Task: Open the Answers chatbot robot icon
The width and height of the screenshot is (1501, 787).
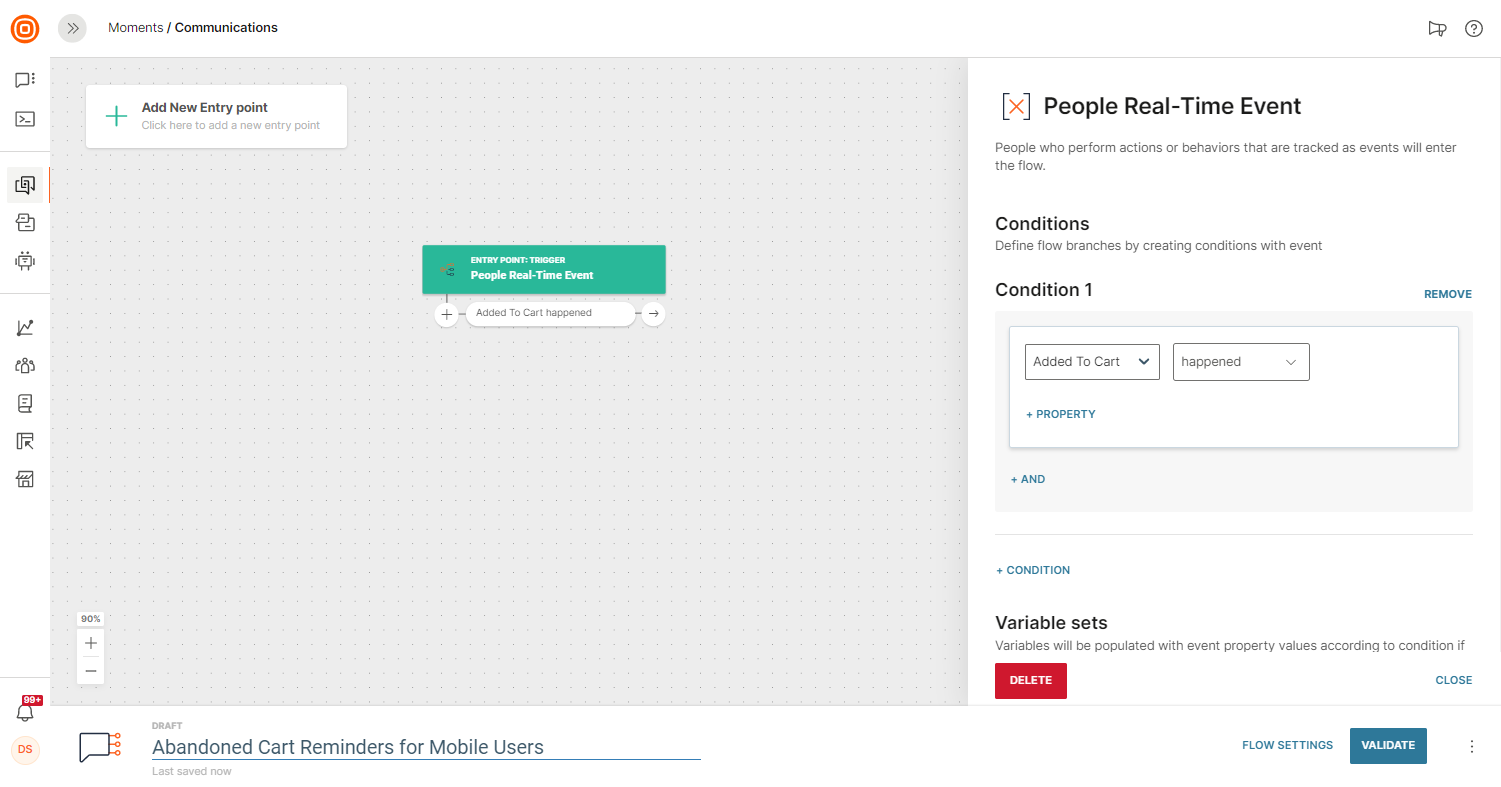Action: pos(25,261)
